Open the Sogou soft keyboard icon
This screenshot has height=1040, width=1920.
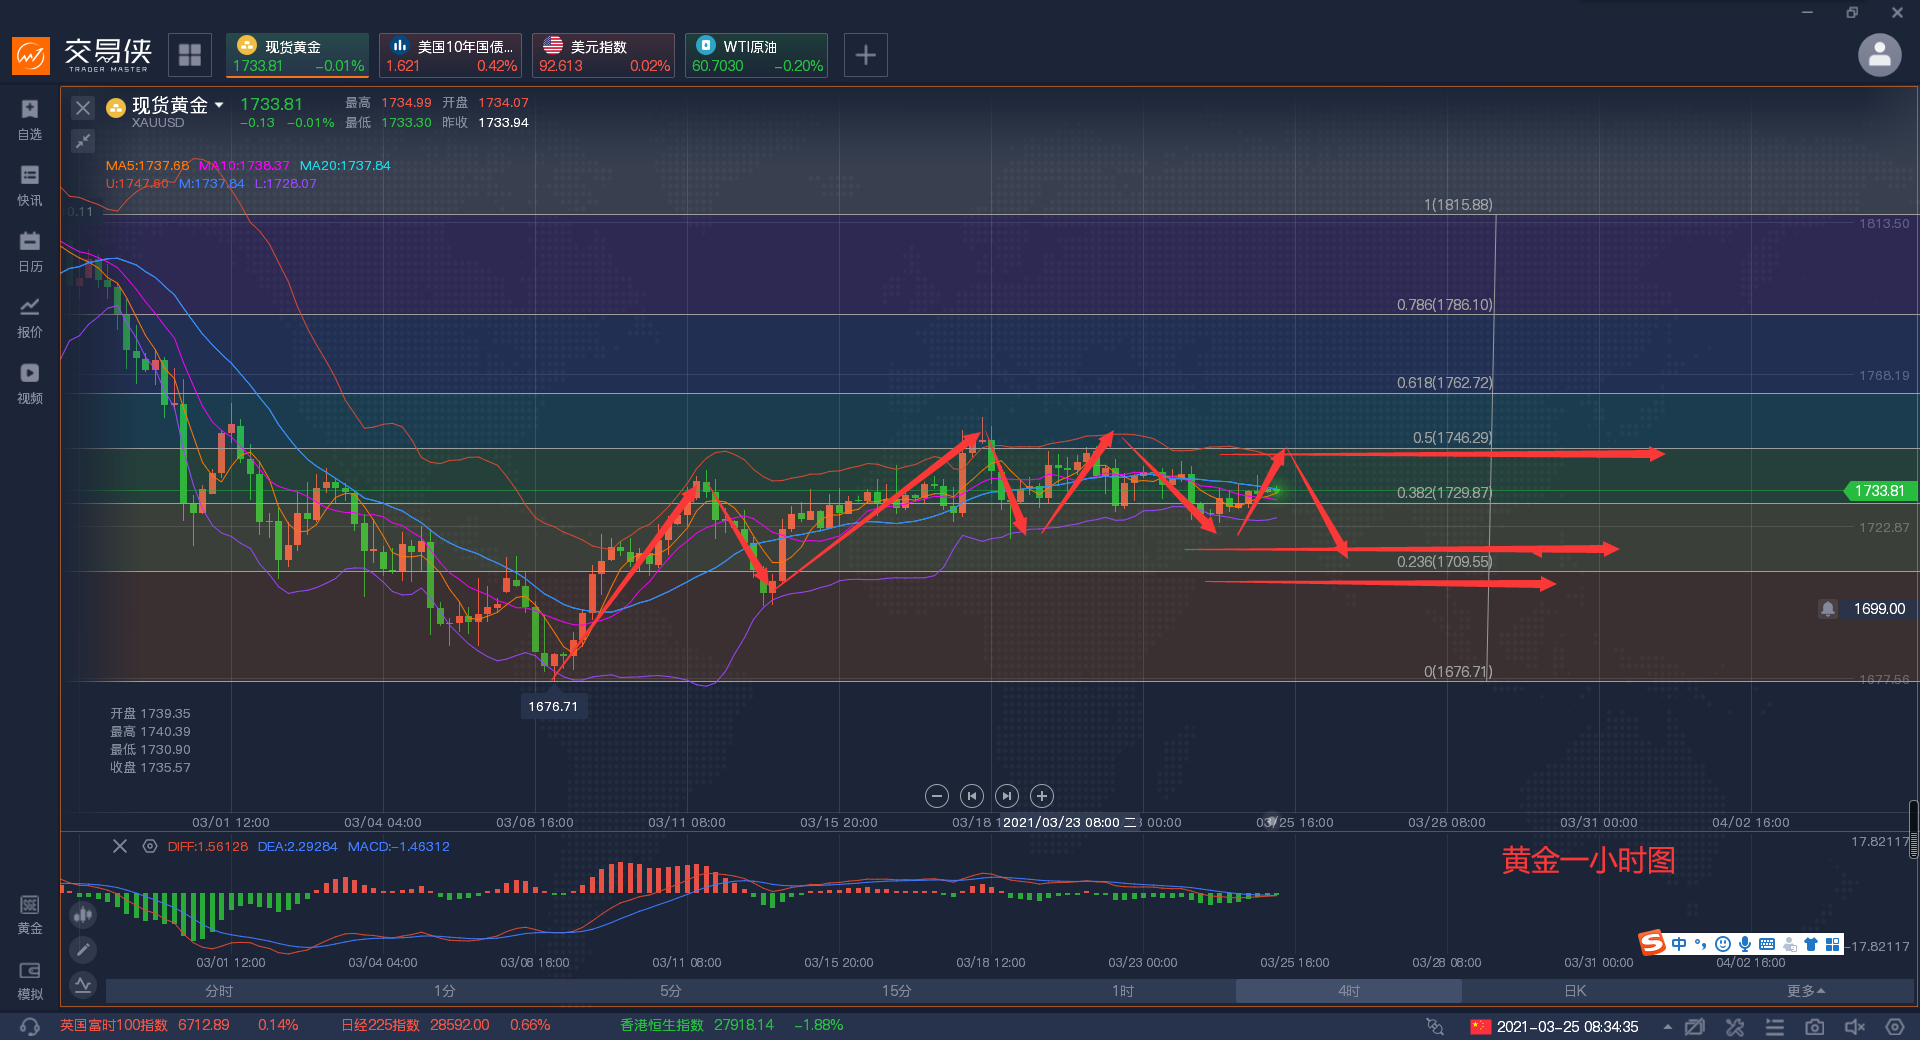[1767, 944]
